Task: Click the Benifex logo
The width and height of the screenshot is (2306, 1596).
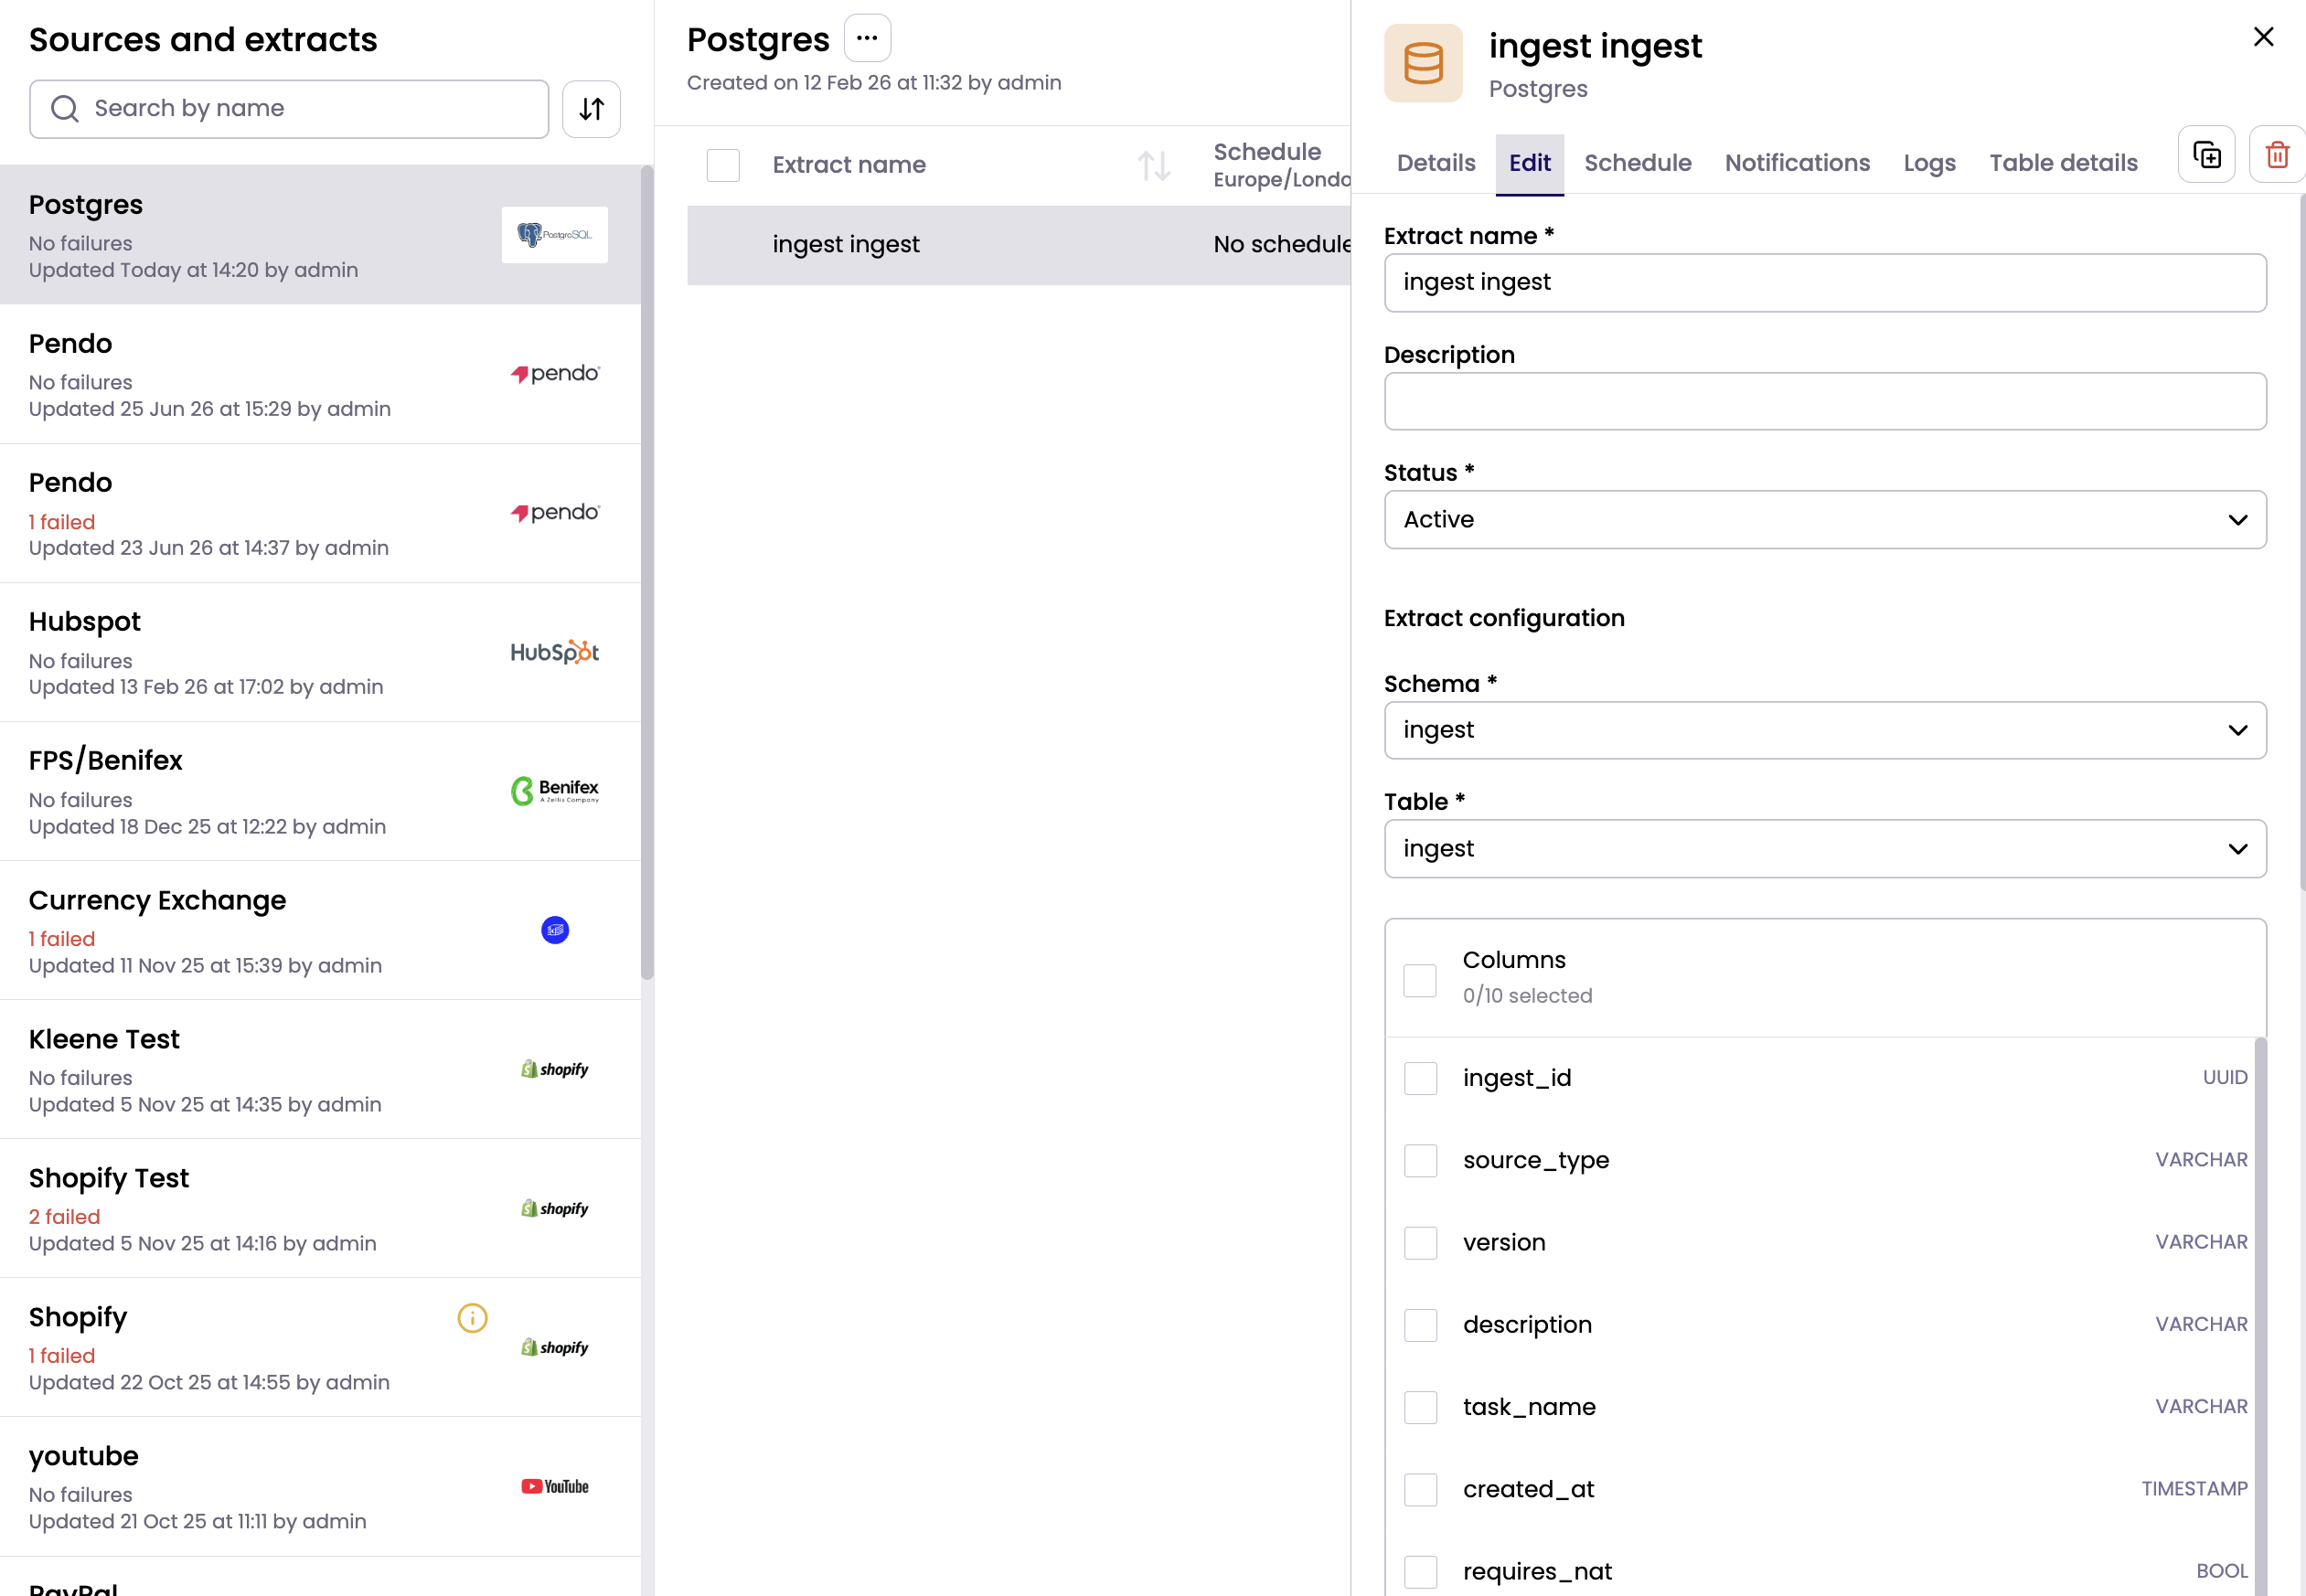Action: [555, 791]
